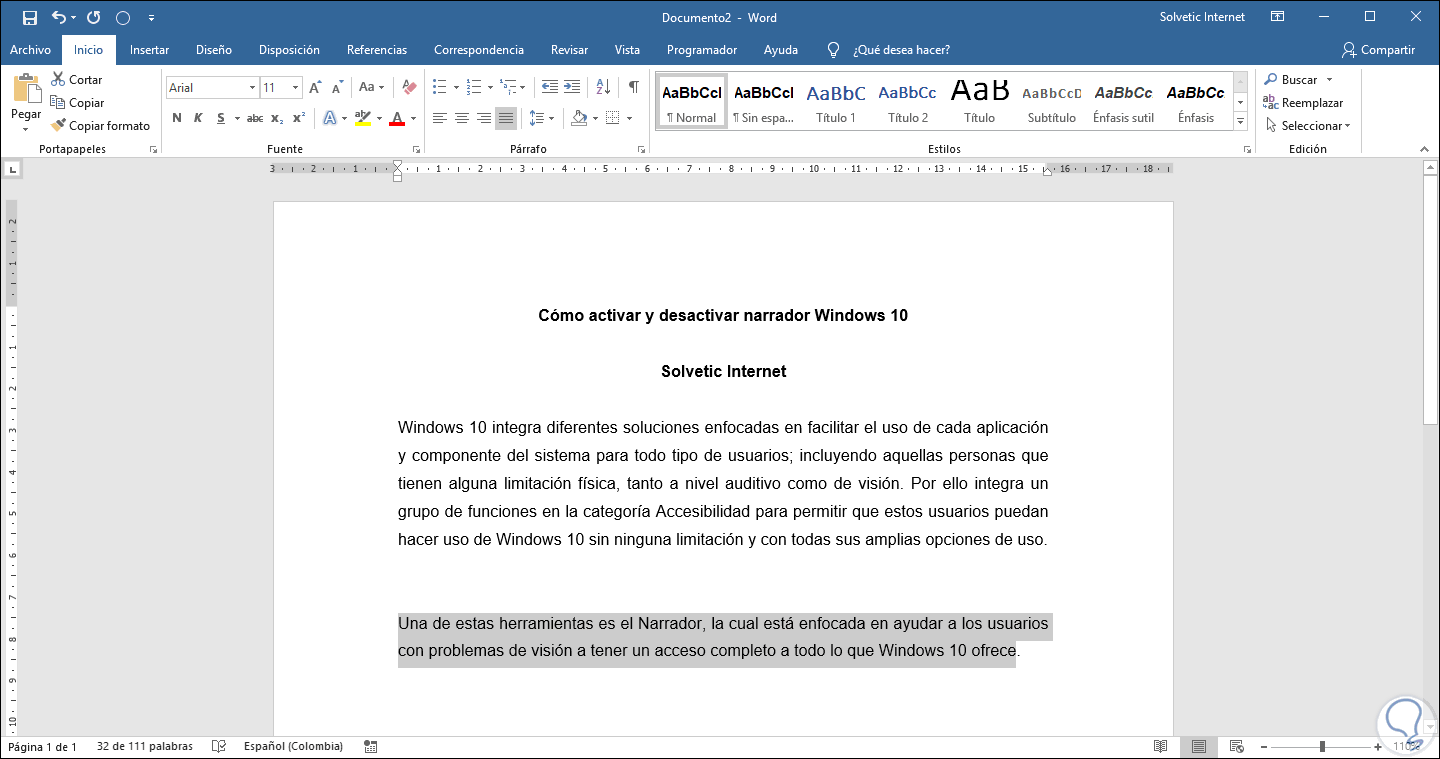This screenshot has width=1440, height=759.
Task: Apply the bulleted list icon
Action: point(439,88)
